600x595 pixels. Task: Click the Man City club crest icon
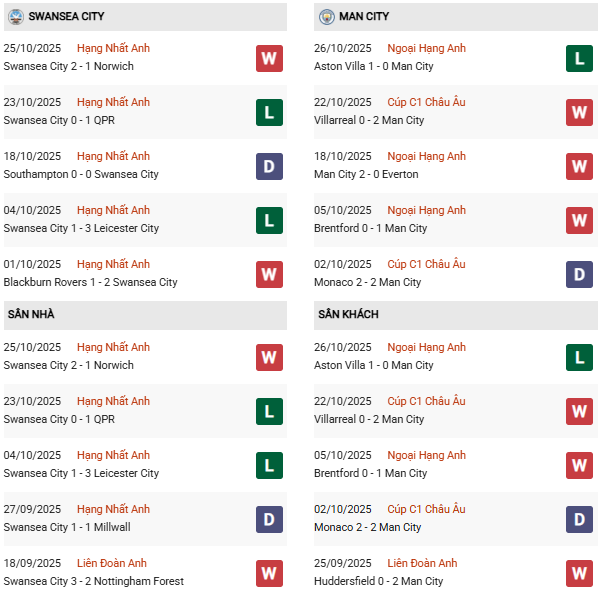point(327,17)
